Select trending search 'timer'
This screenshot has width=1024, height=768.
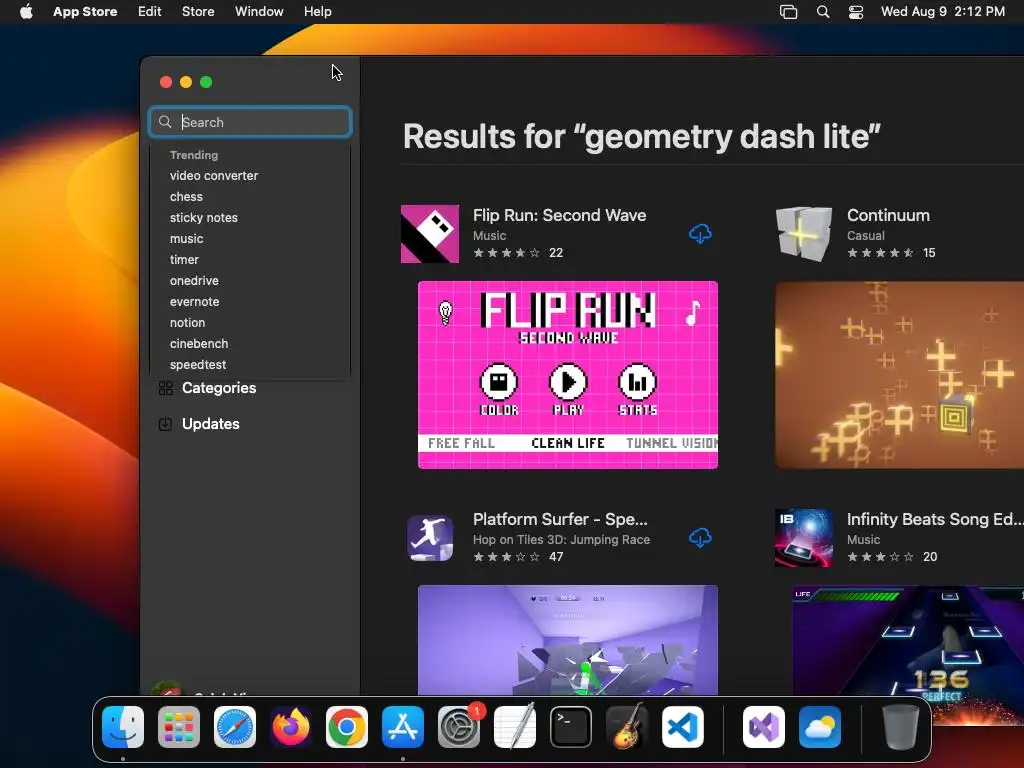click(x=184, y=260)
